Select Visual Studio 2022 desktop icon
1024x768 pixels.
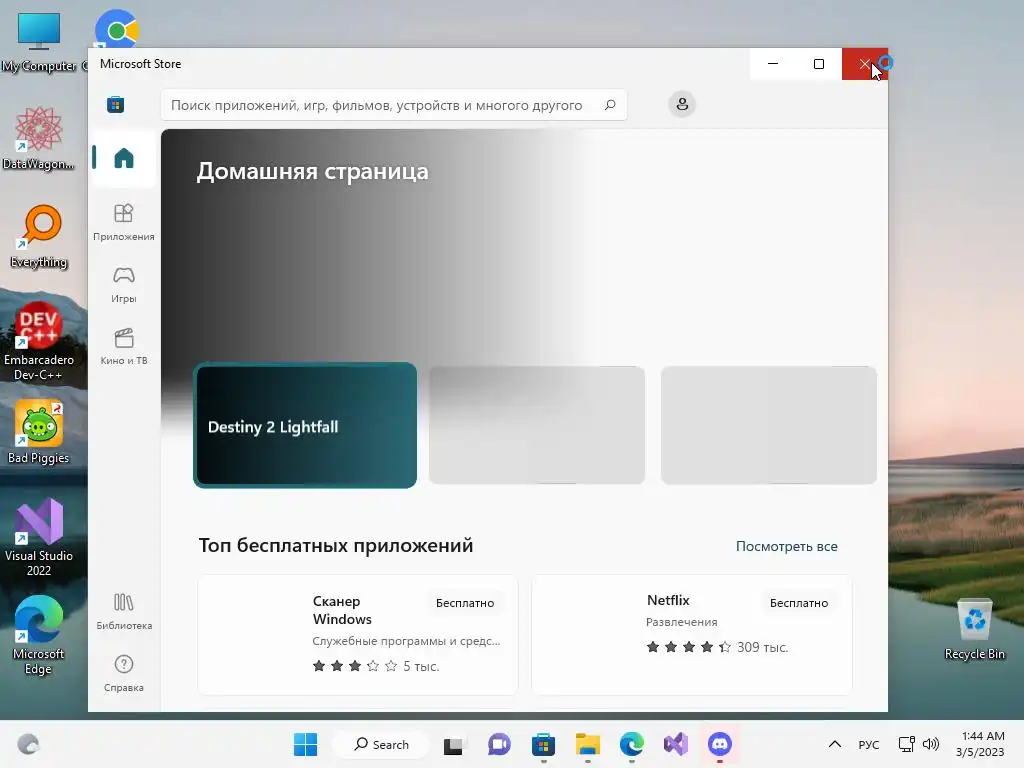pos(39,537)
